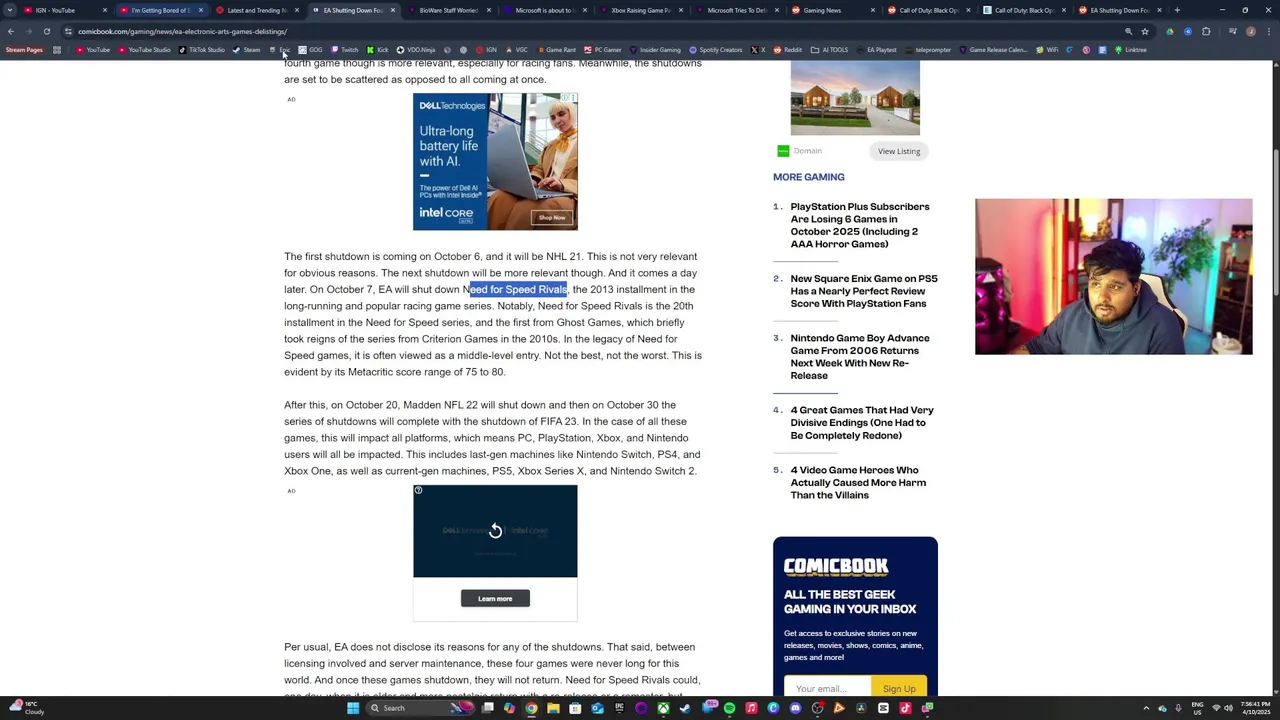
Task: Reload the comicbook.com page
Action: 47,31
